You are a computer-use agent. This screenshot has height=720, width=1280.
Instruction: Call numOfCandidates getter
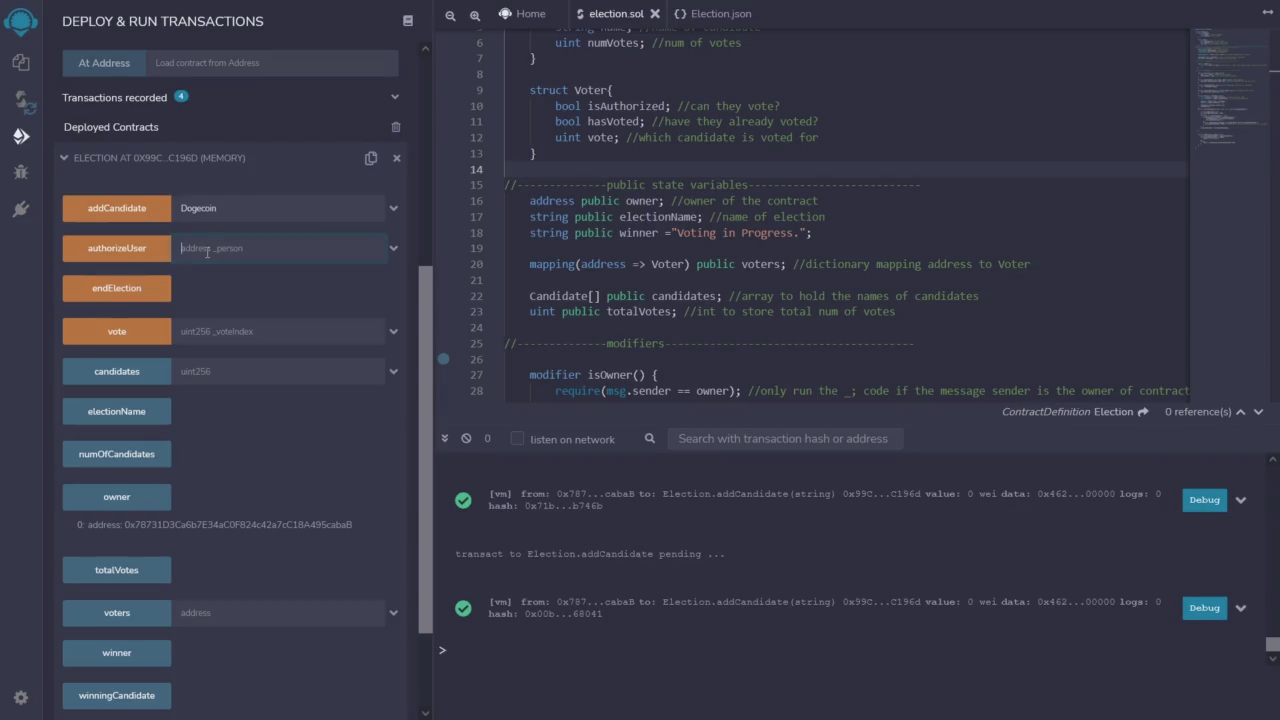coord(117,454)
